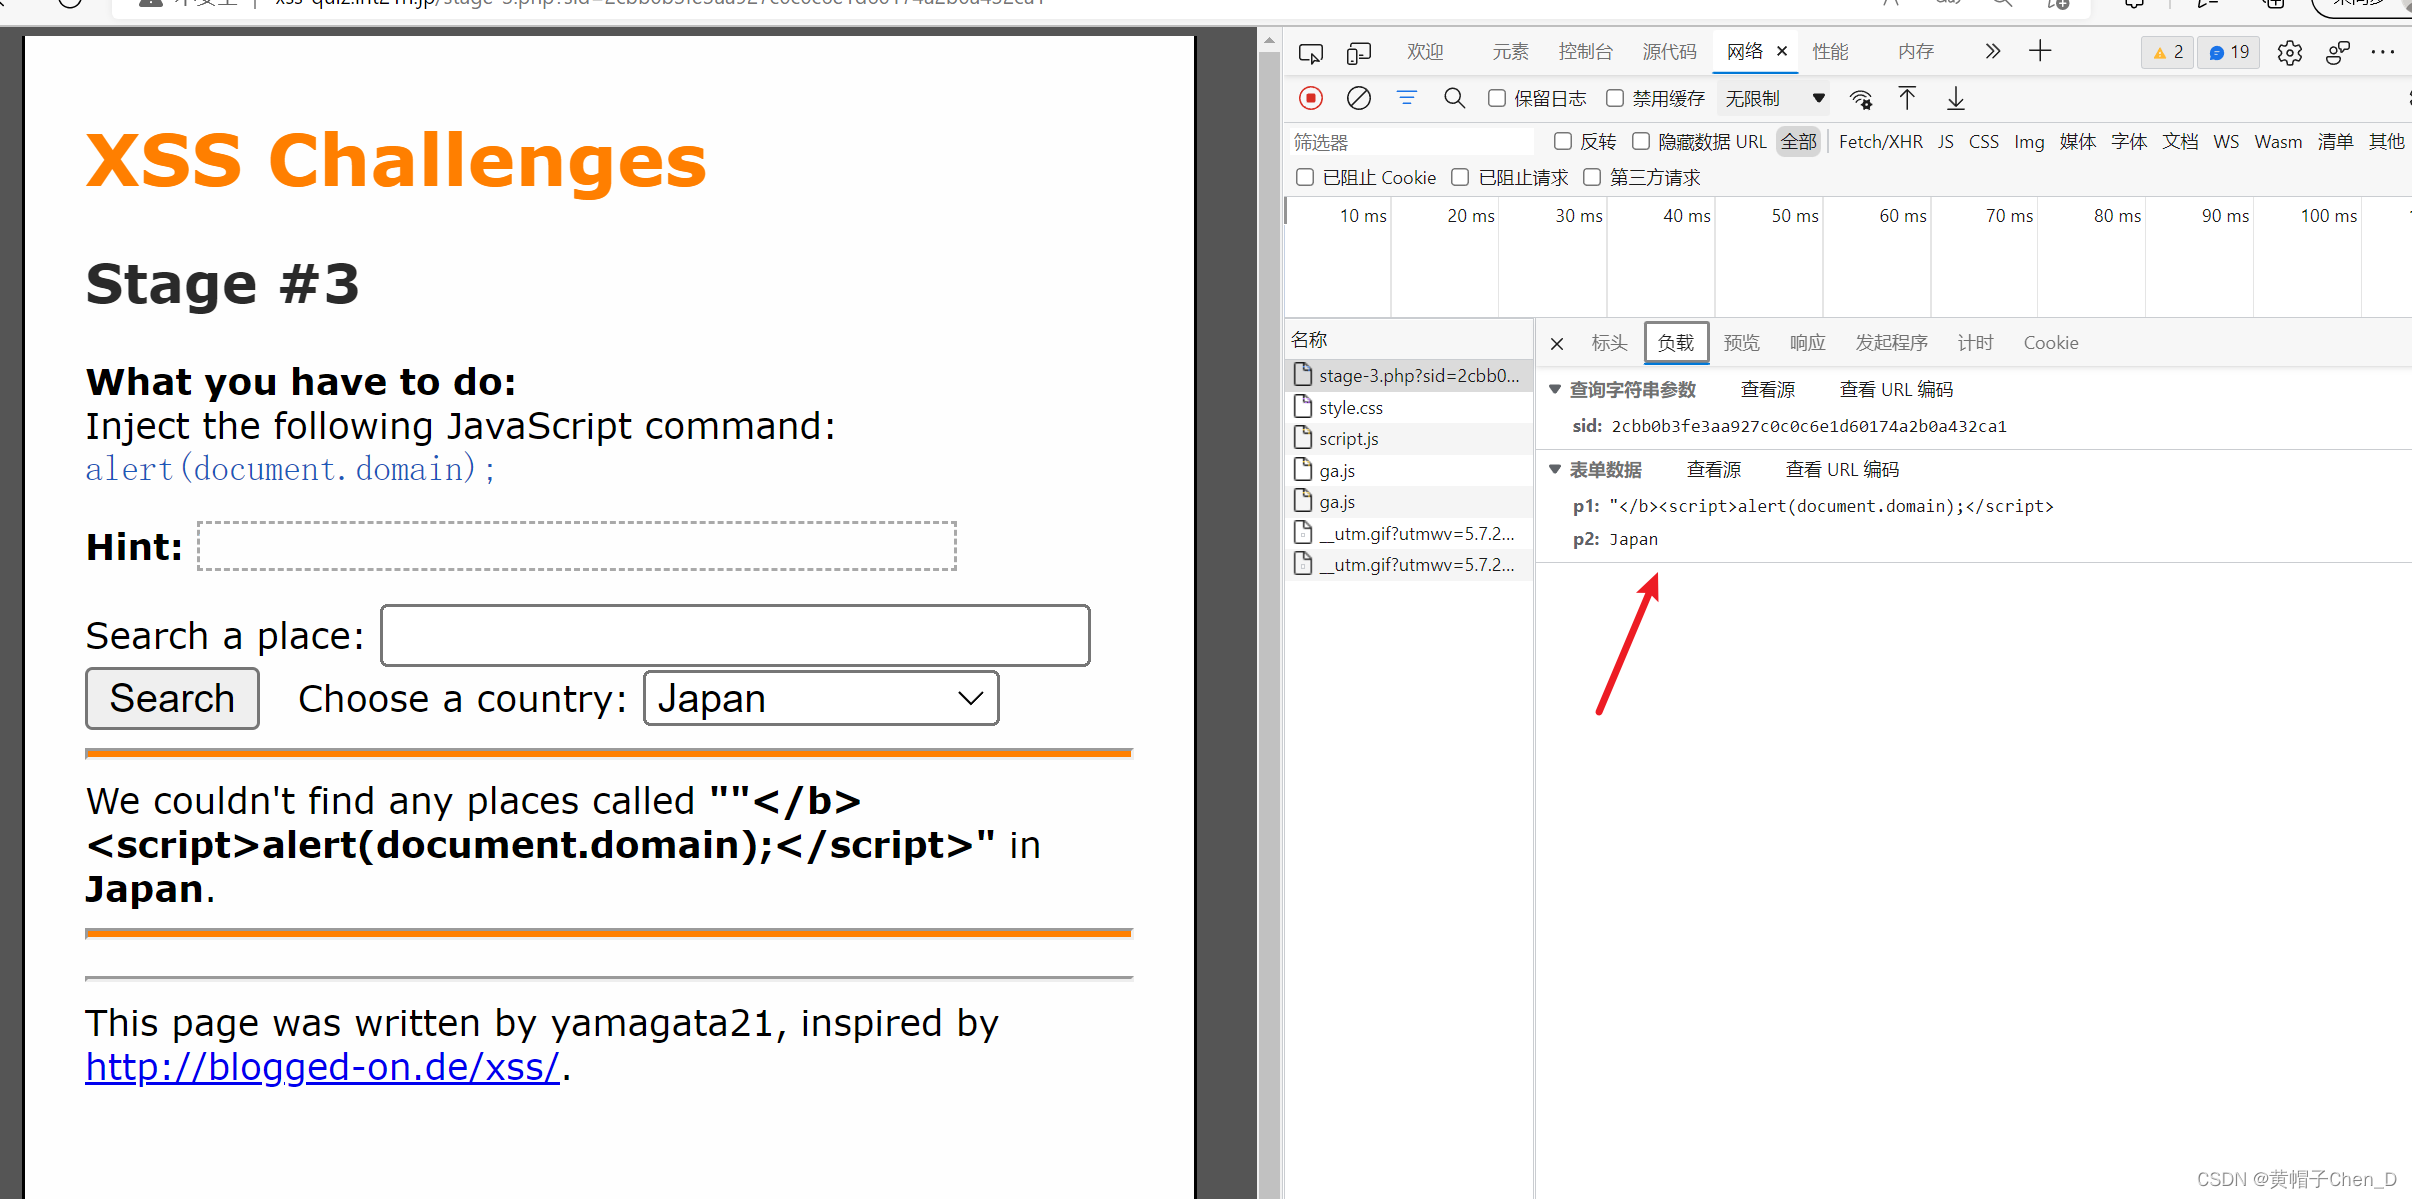The height and width of the screenshot is (1199, 2412).
Task: Open the Japan country dropdown
Action: point(820,698)
